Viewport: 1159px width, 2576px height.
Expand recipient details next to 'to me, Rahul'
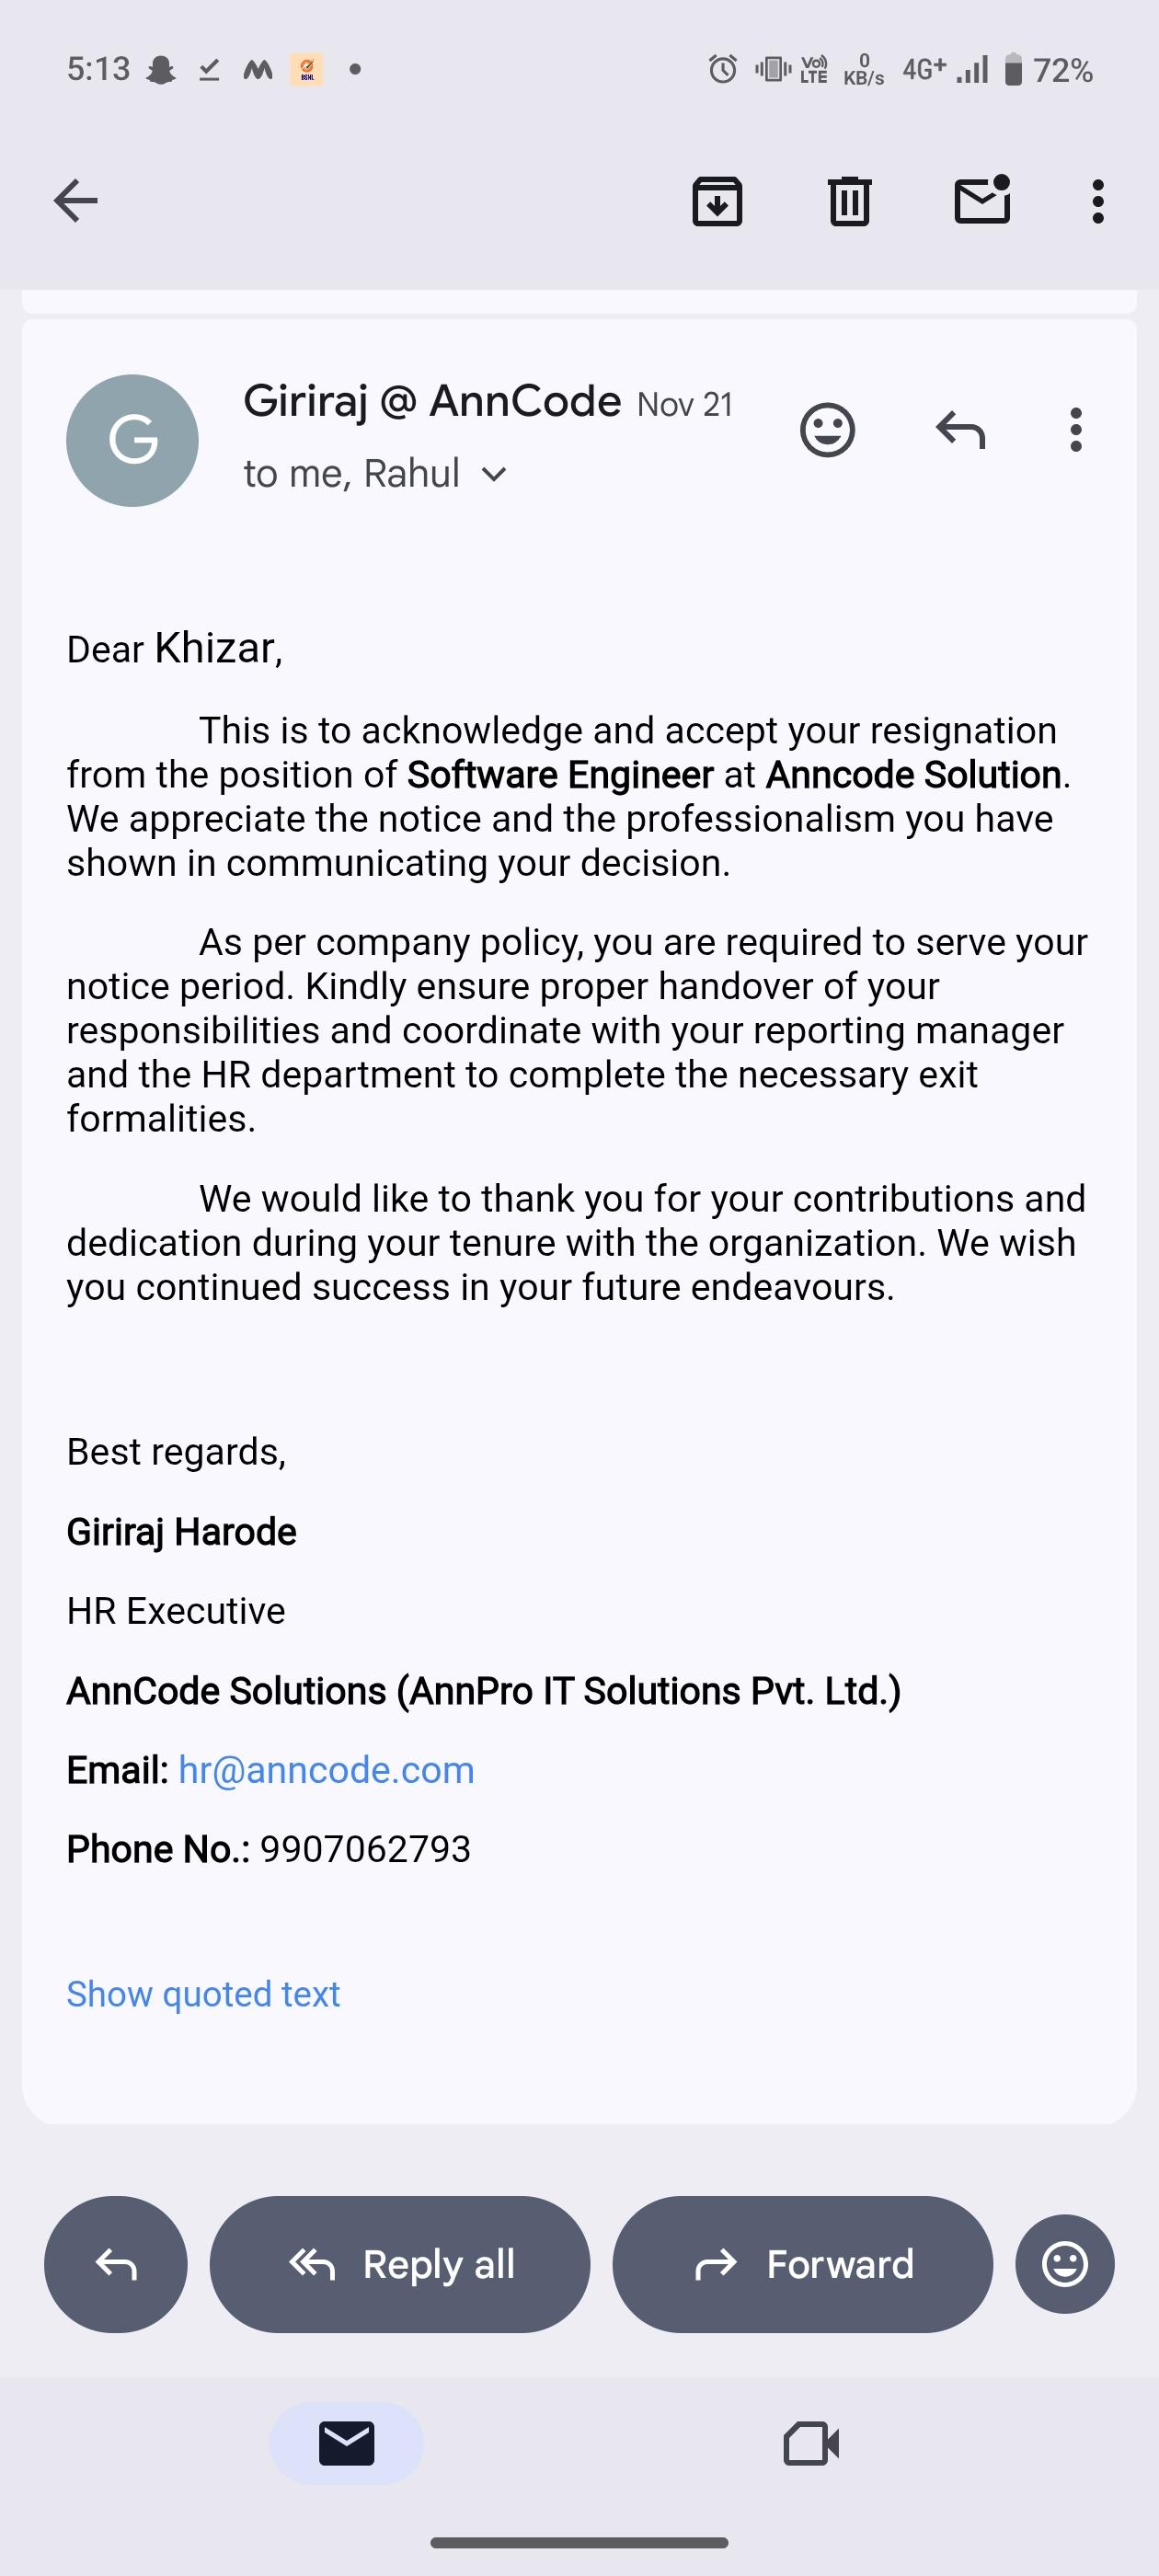(x=494, y=474)
